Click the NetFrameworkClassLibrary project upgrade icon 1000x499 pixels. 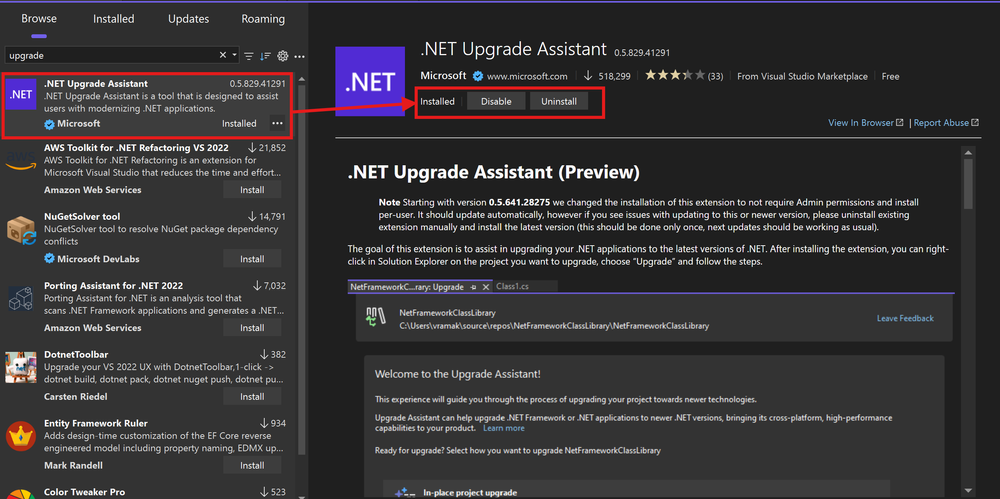coord(376,317)
